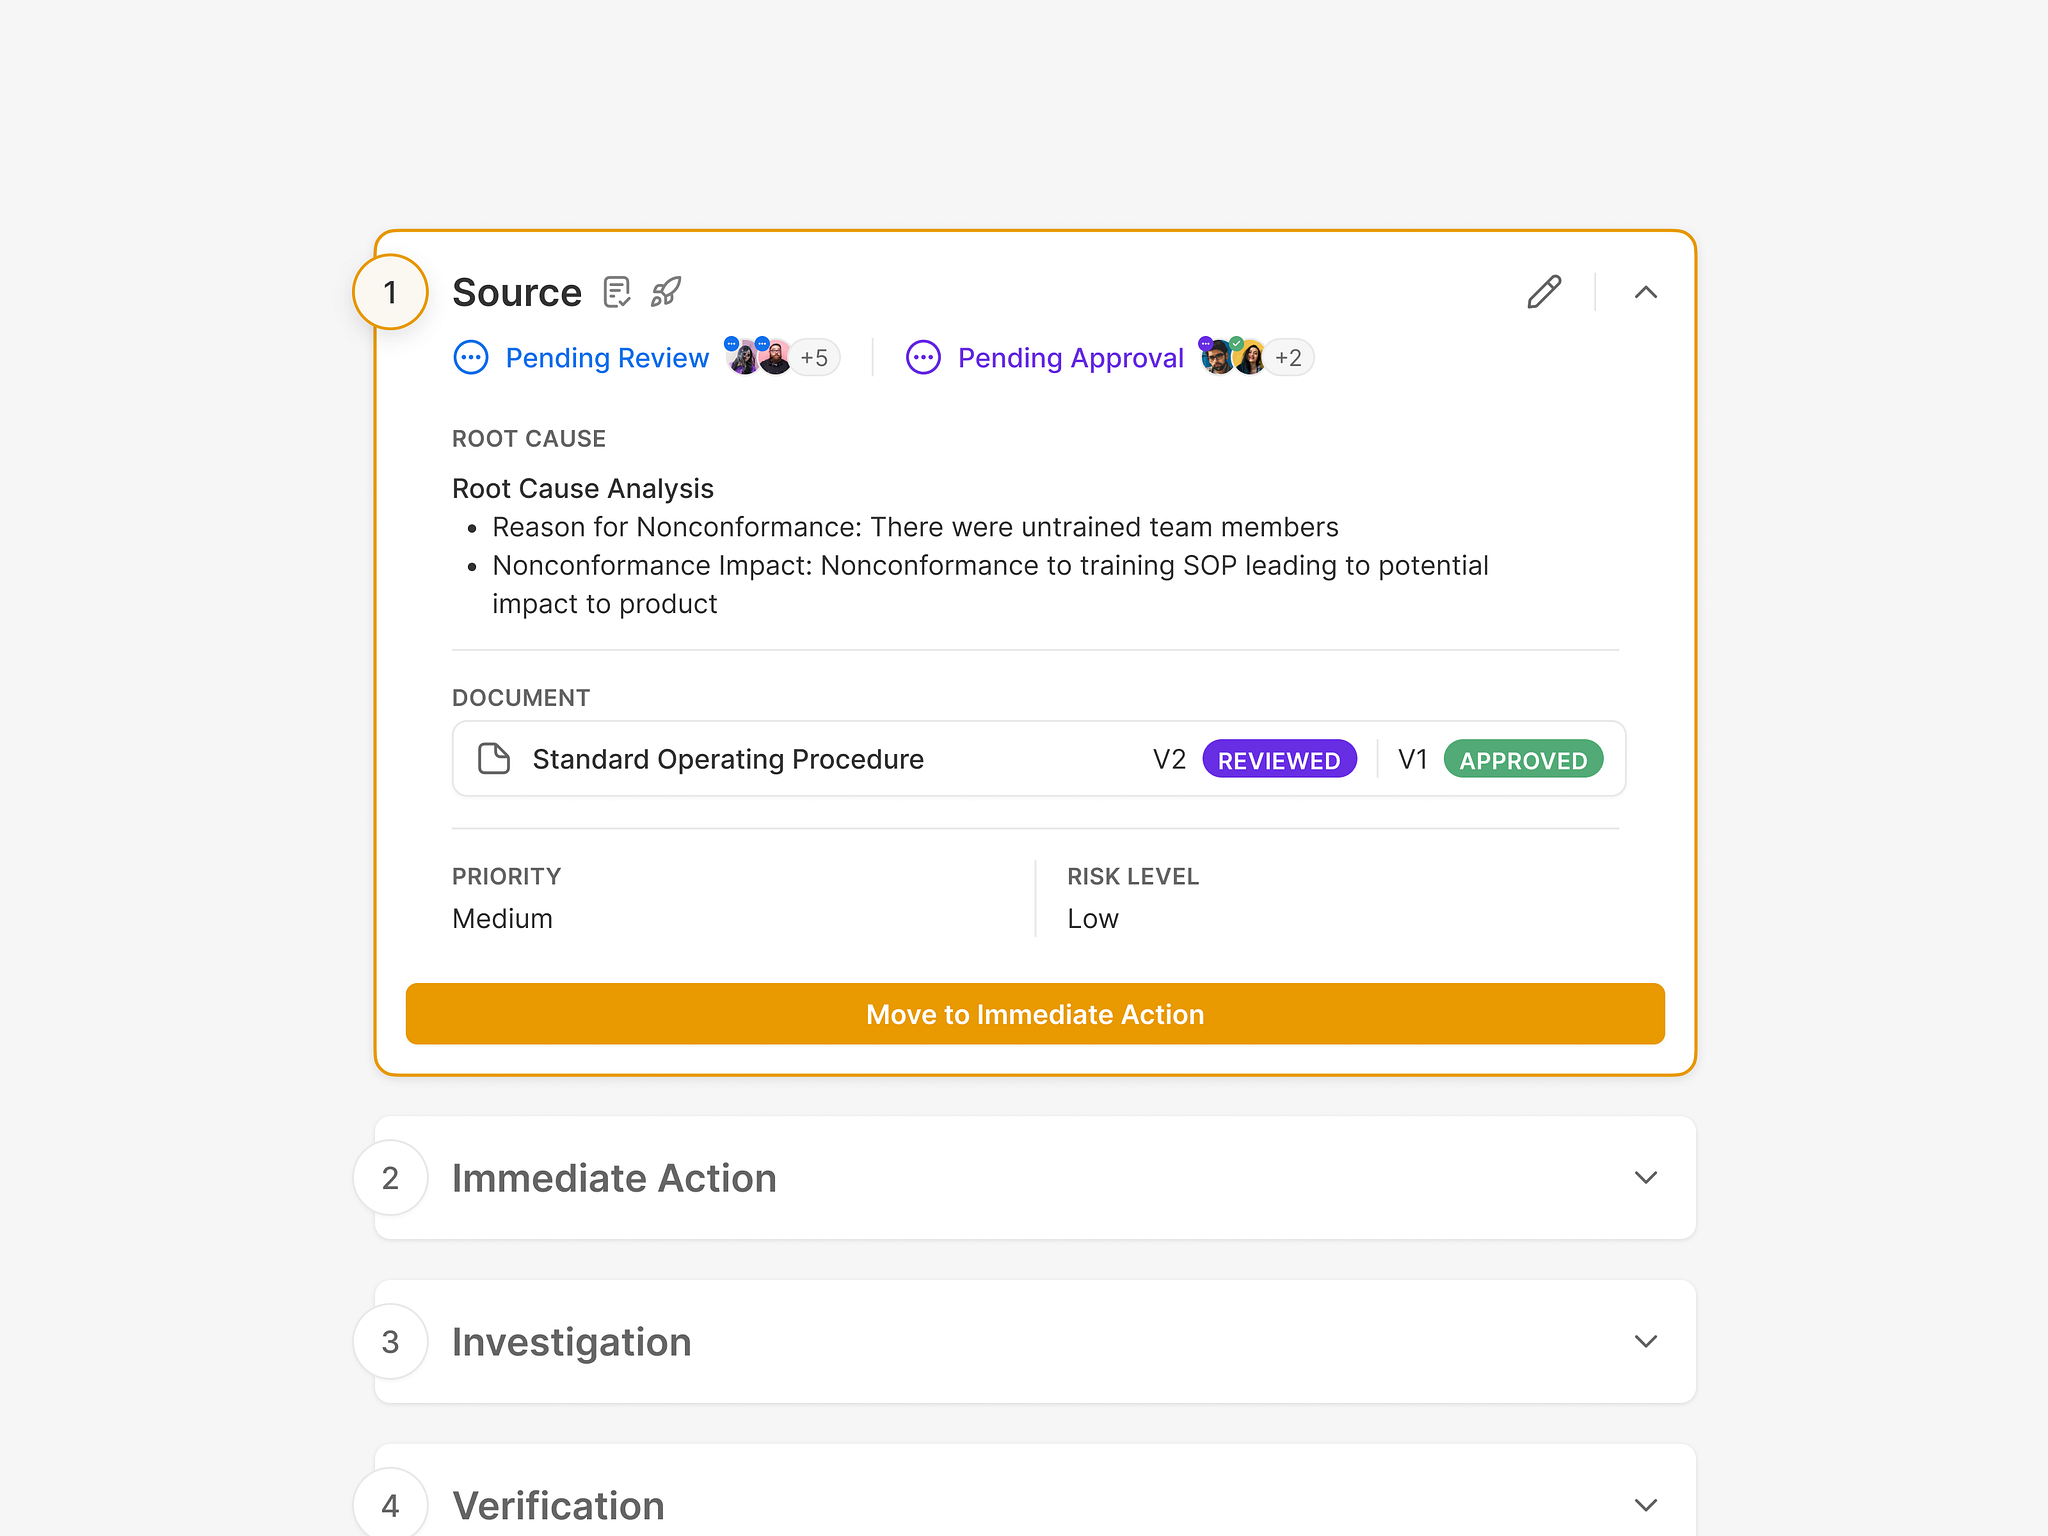Click the document icon beside Standard Operating Procedure
This screenshot has height=1536, width=2048.
[491, 759]
